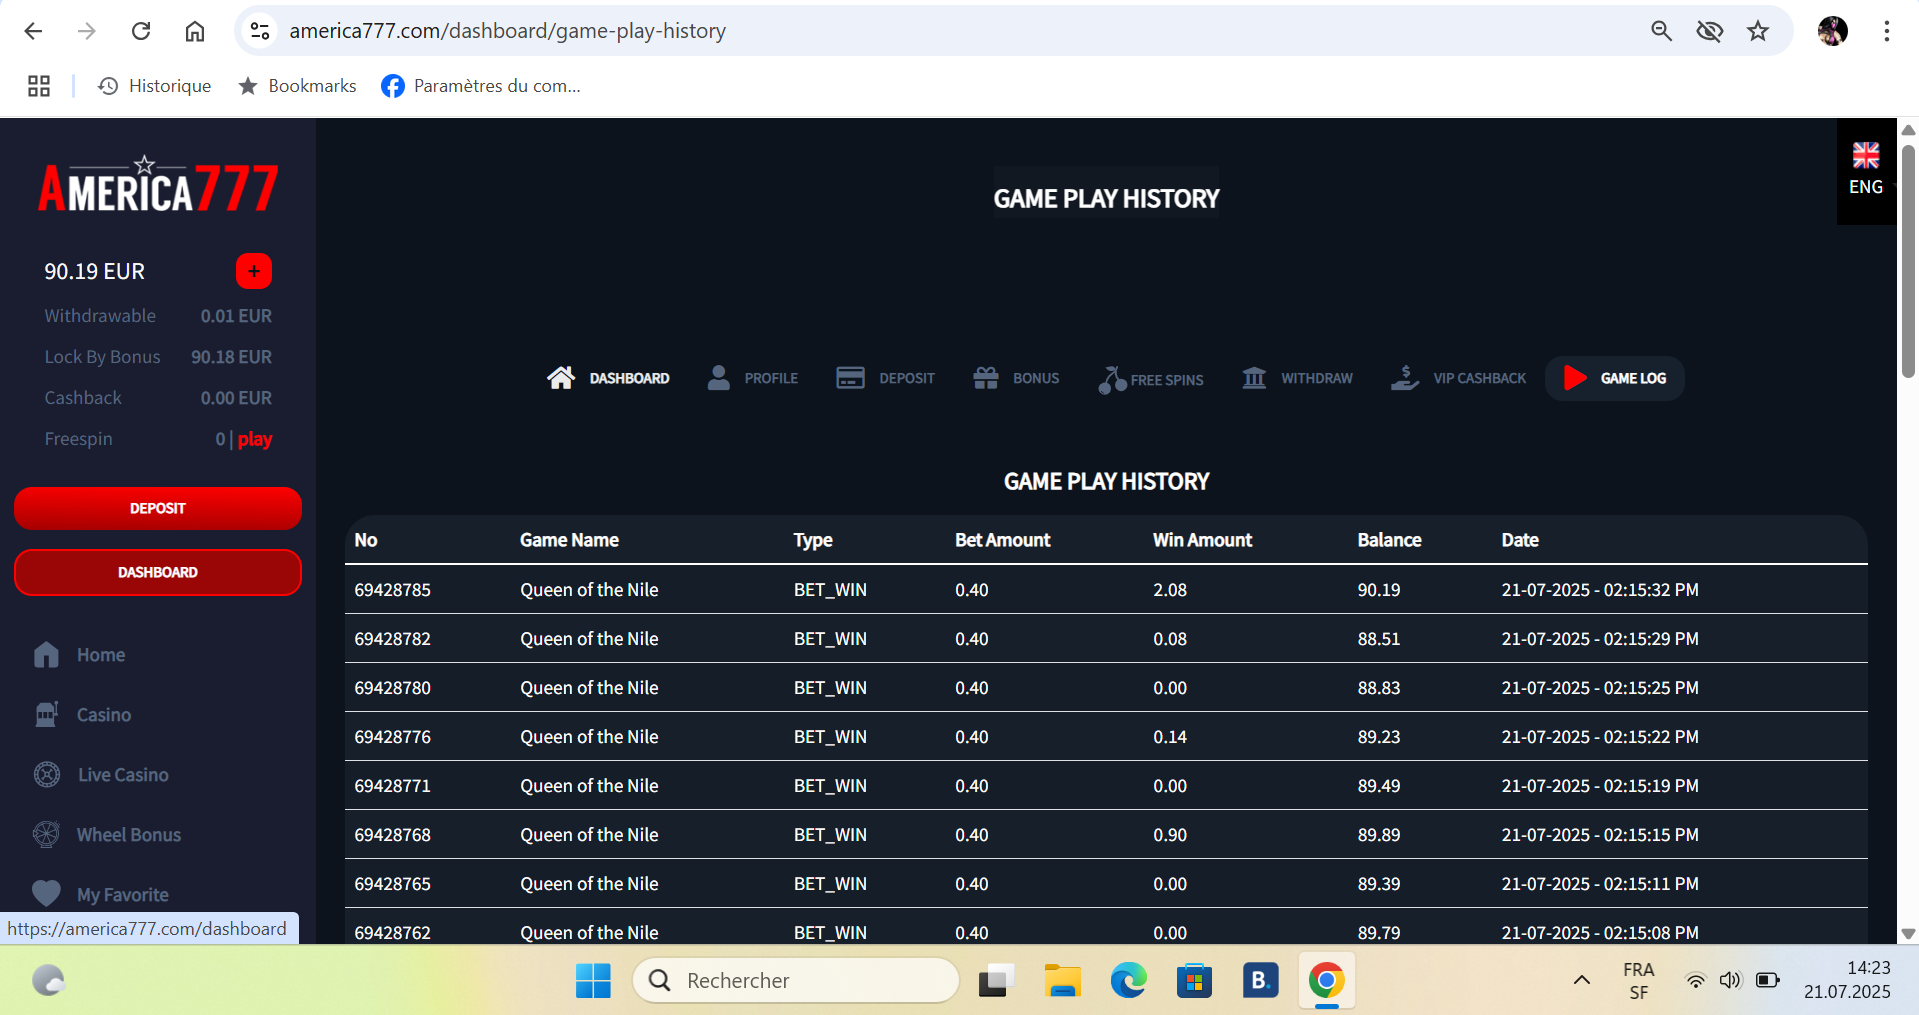Click the Live Casino roulette icon
The height and width of the screenshot is (1015, 1919).
[47, 775]
